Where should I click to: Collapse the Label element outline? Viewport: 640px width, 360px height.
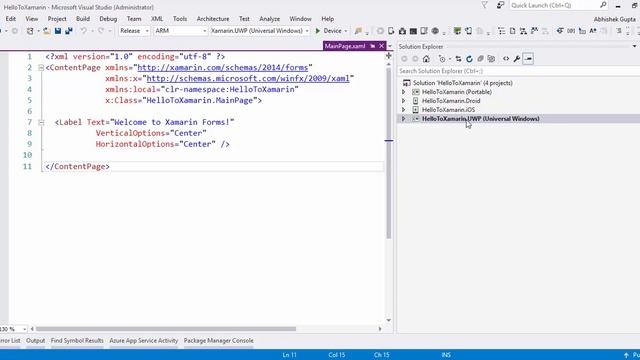click(41, 122)
